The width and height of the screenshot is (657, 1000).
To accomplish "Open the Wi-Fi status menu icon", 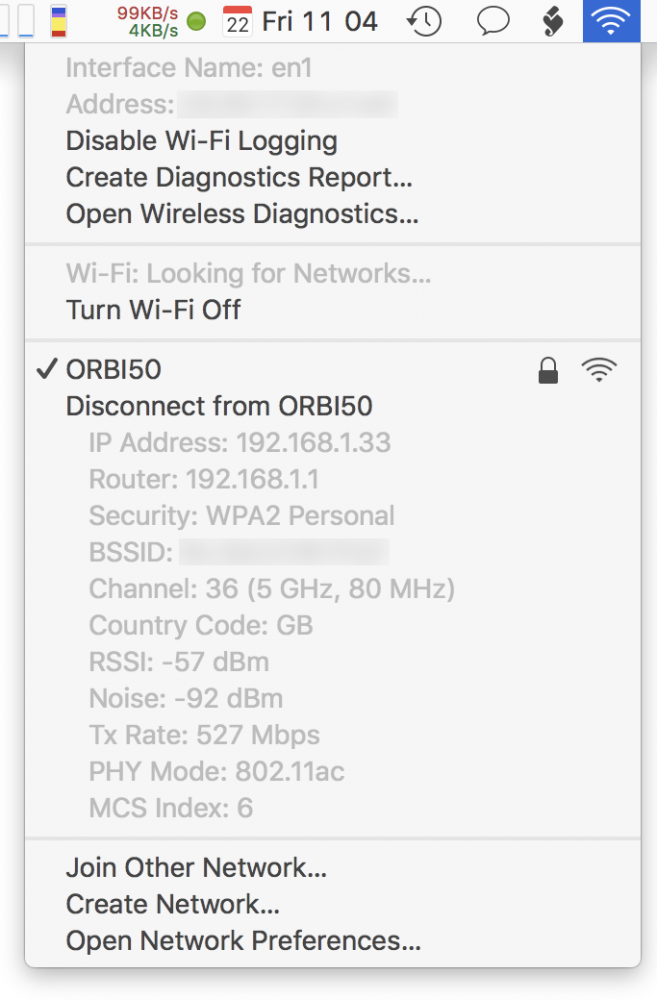I will [x=611, y=20].
